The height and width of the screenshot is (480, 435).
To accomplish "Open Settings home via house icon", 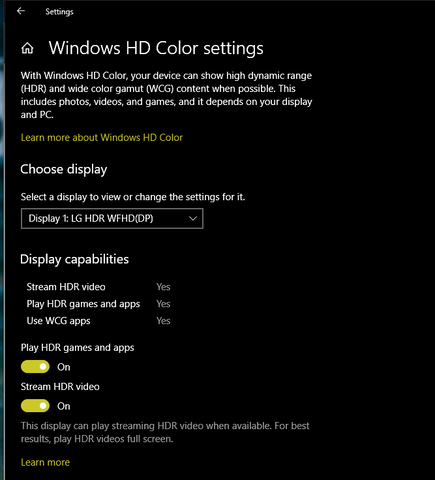I will 27,49.
